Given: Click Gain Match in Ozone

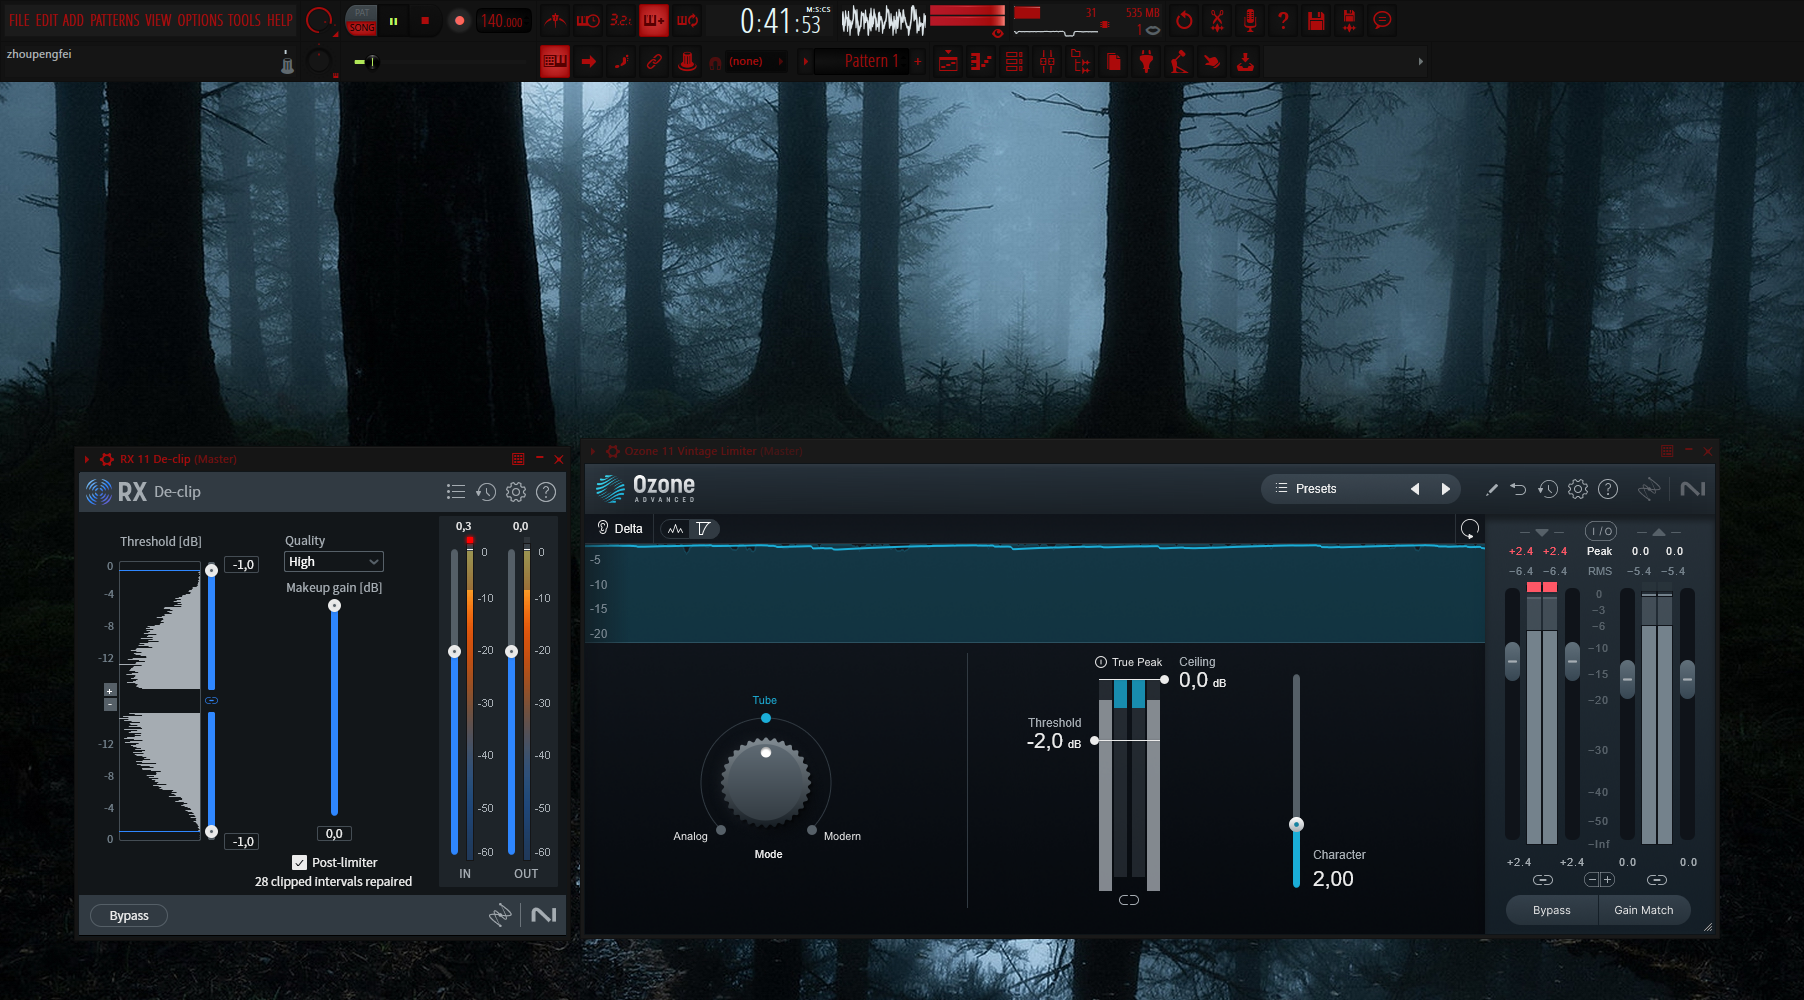Looking at the screenshot, I should pos(1644,910).
